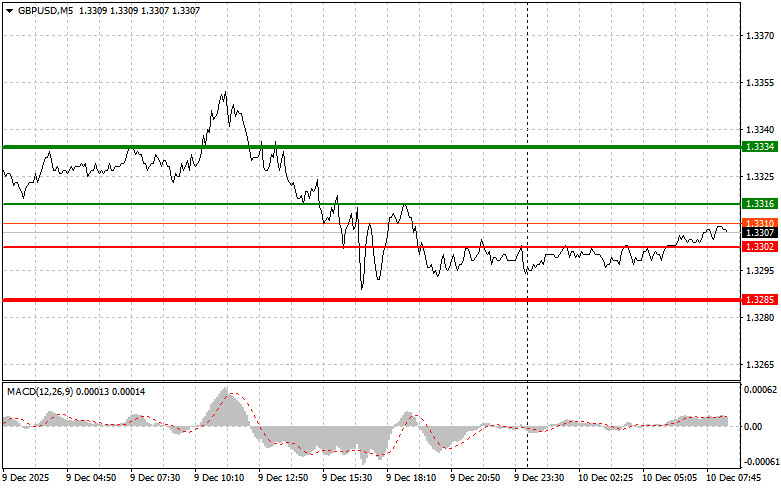781x489 pixels.
Task: Select the 1.3334 green price label
Action: point(760,147)
